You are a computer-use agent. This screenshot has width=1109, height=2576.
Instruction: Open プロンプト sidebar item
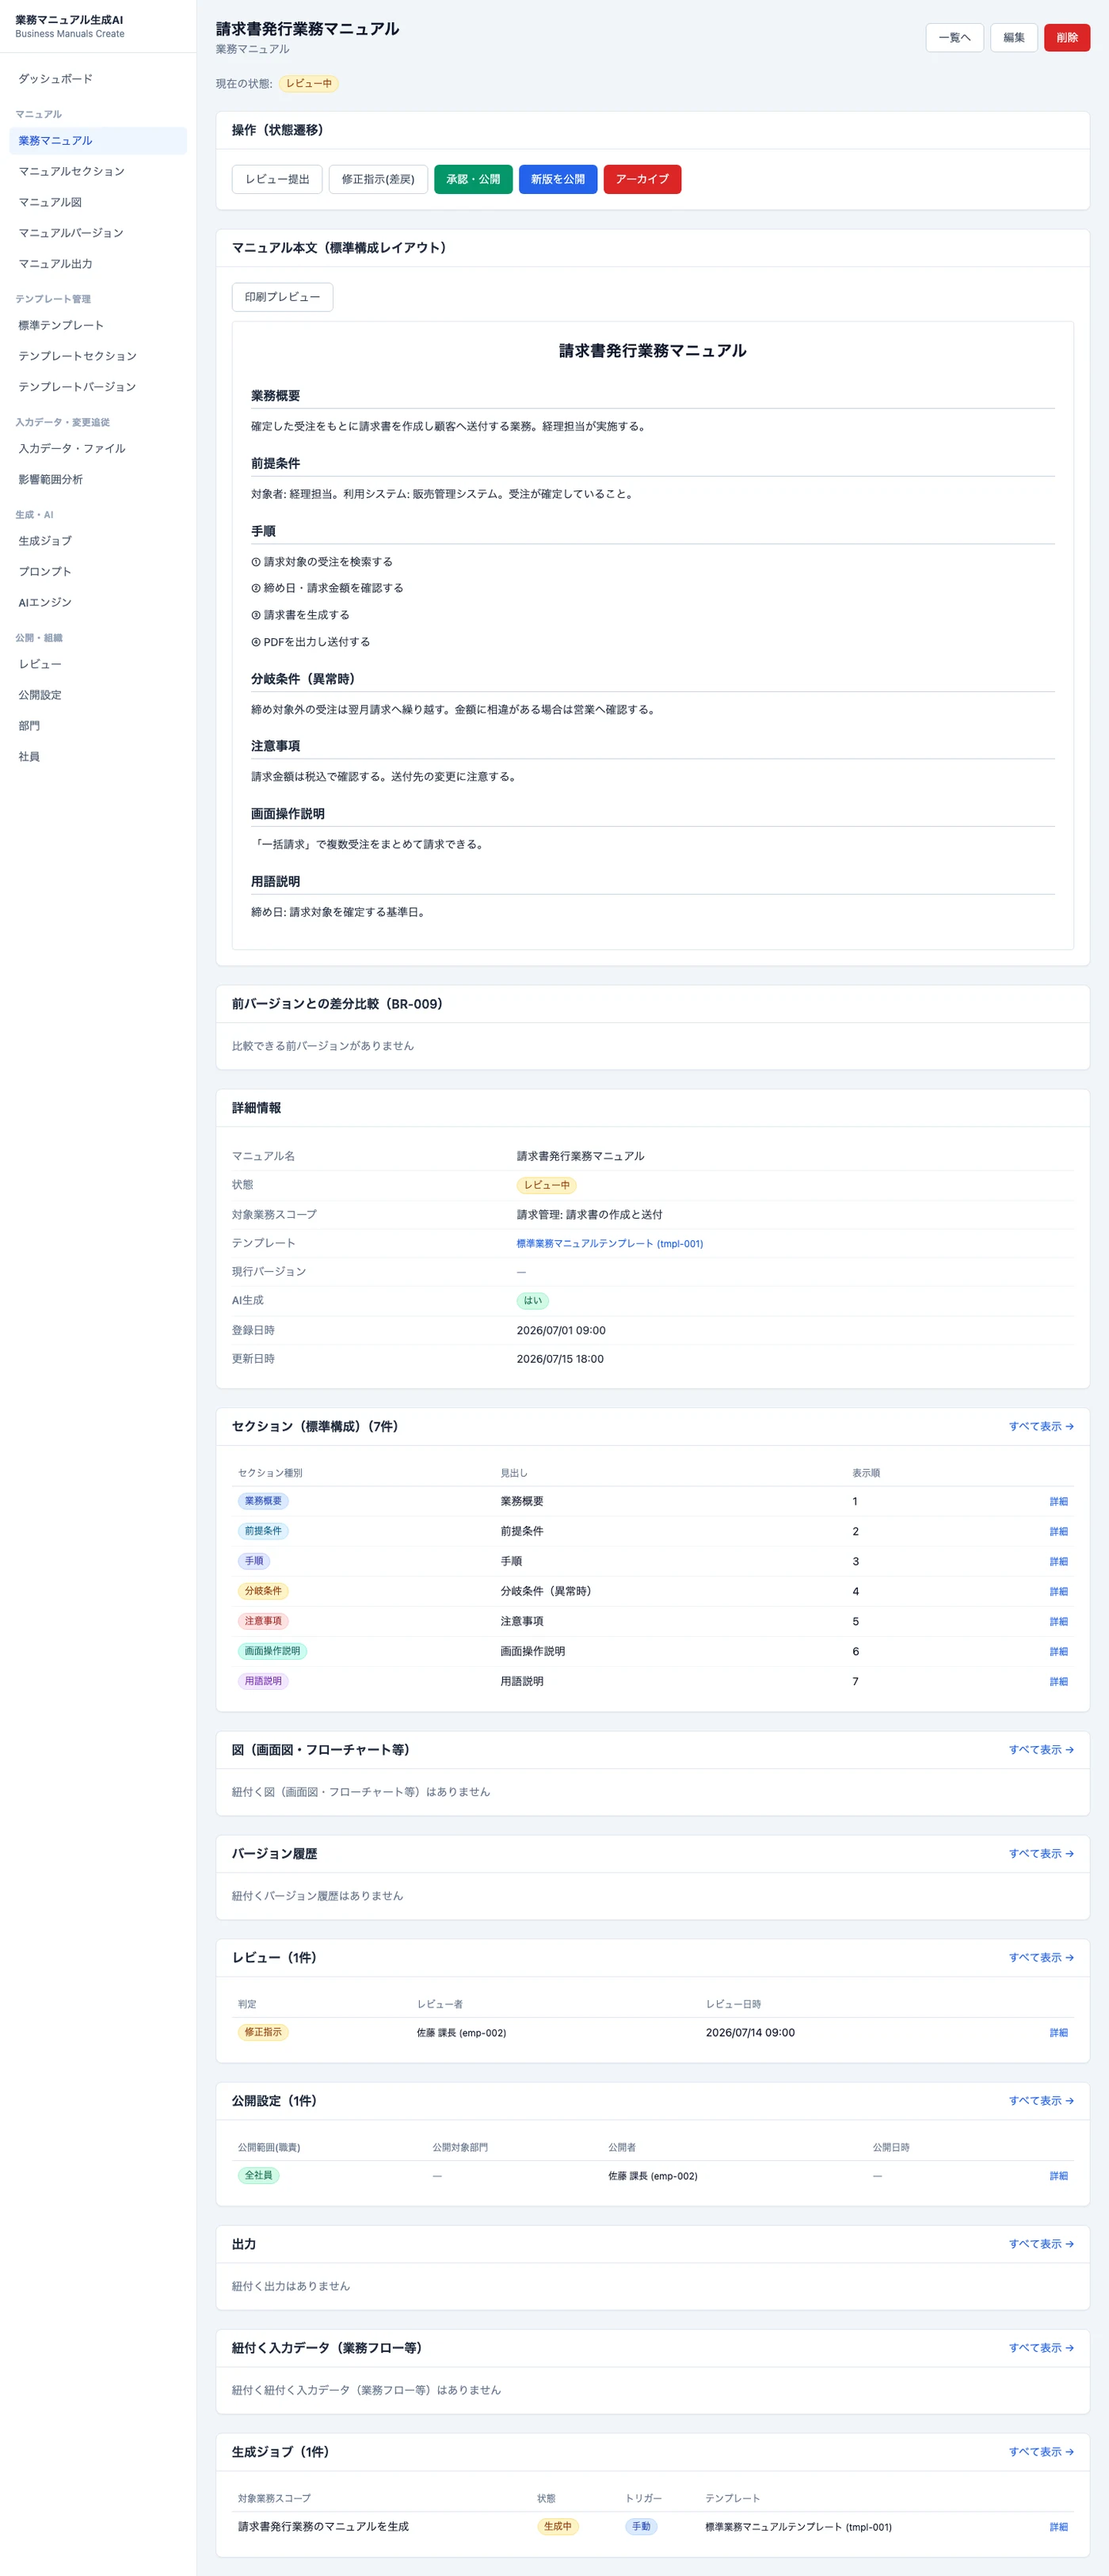[98, 572]
